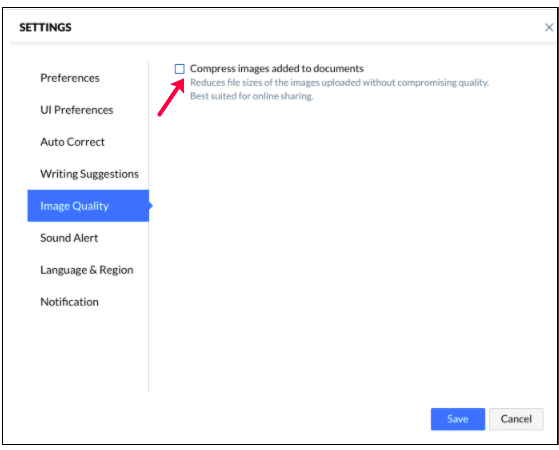Image resolution: width=559 pixels, height=450 pixels.
Task: Switch to UI Preferences
Action: (x=77, y=110)
